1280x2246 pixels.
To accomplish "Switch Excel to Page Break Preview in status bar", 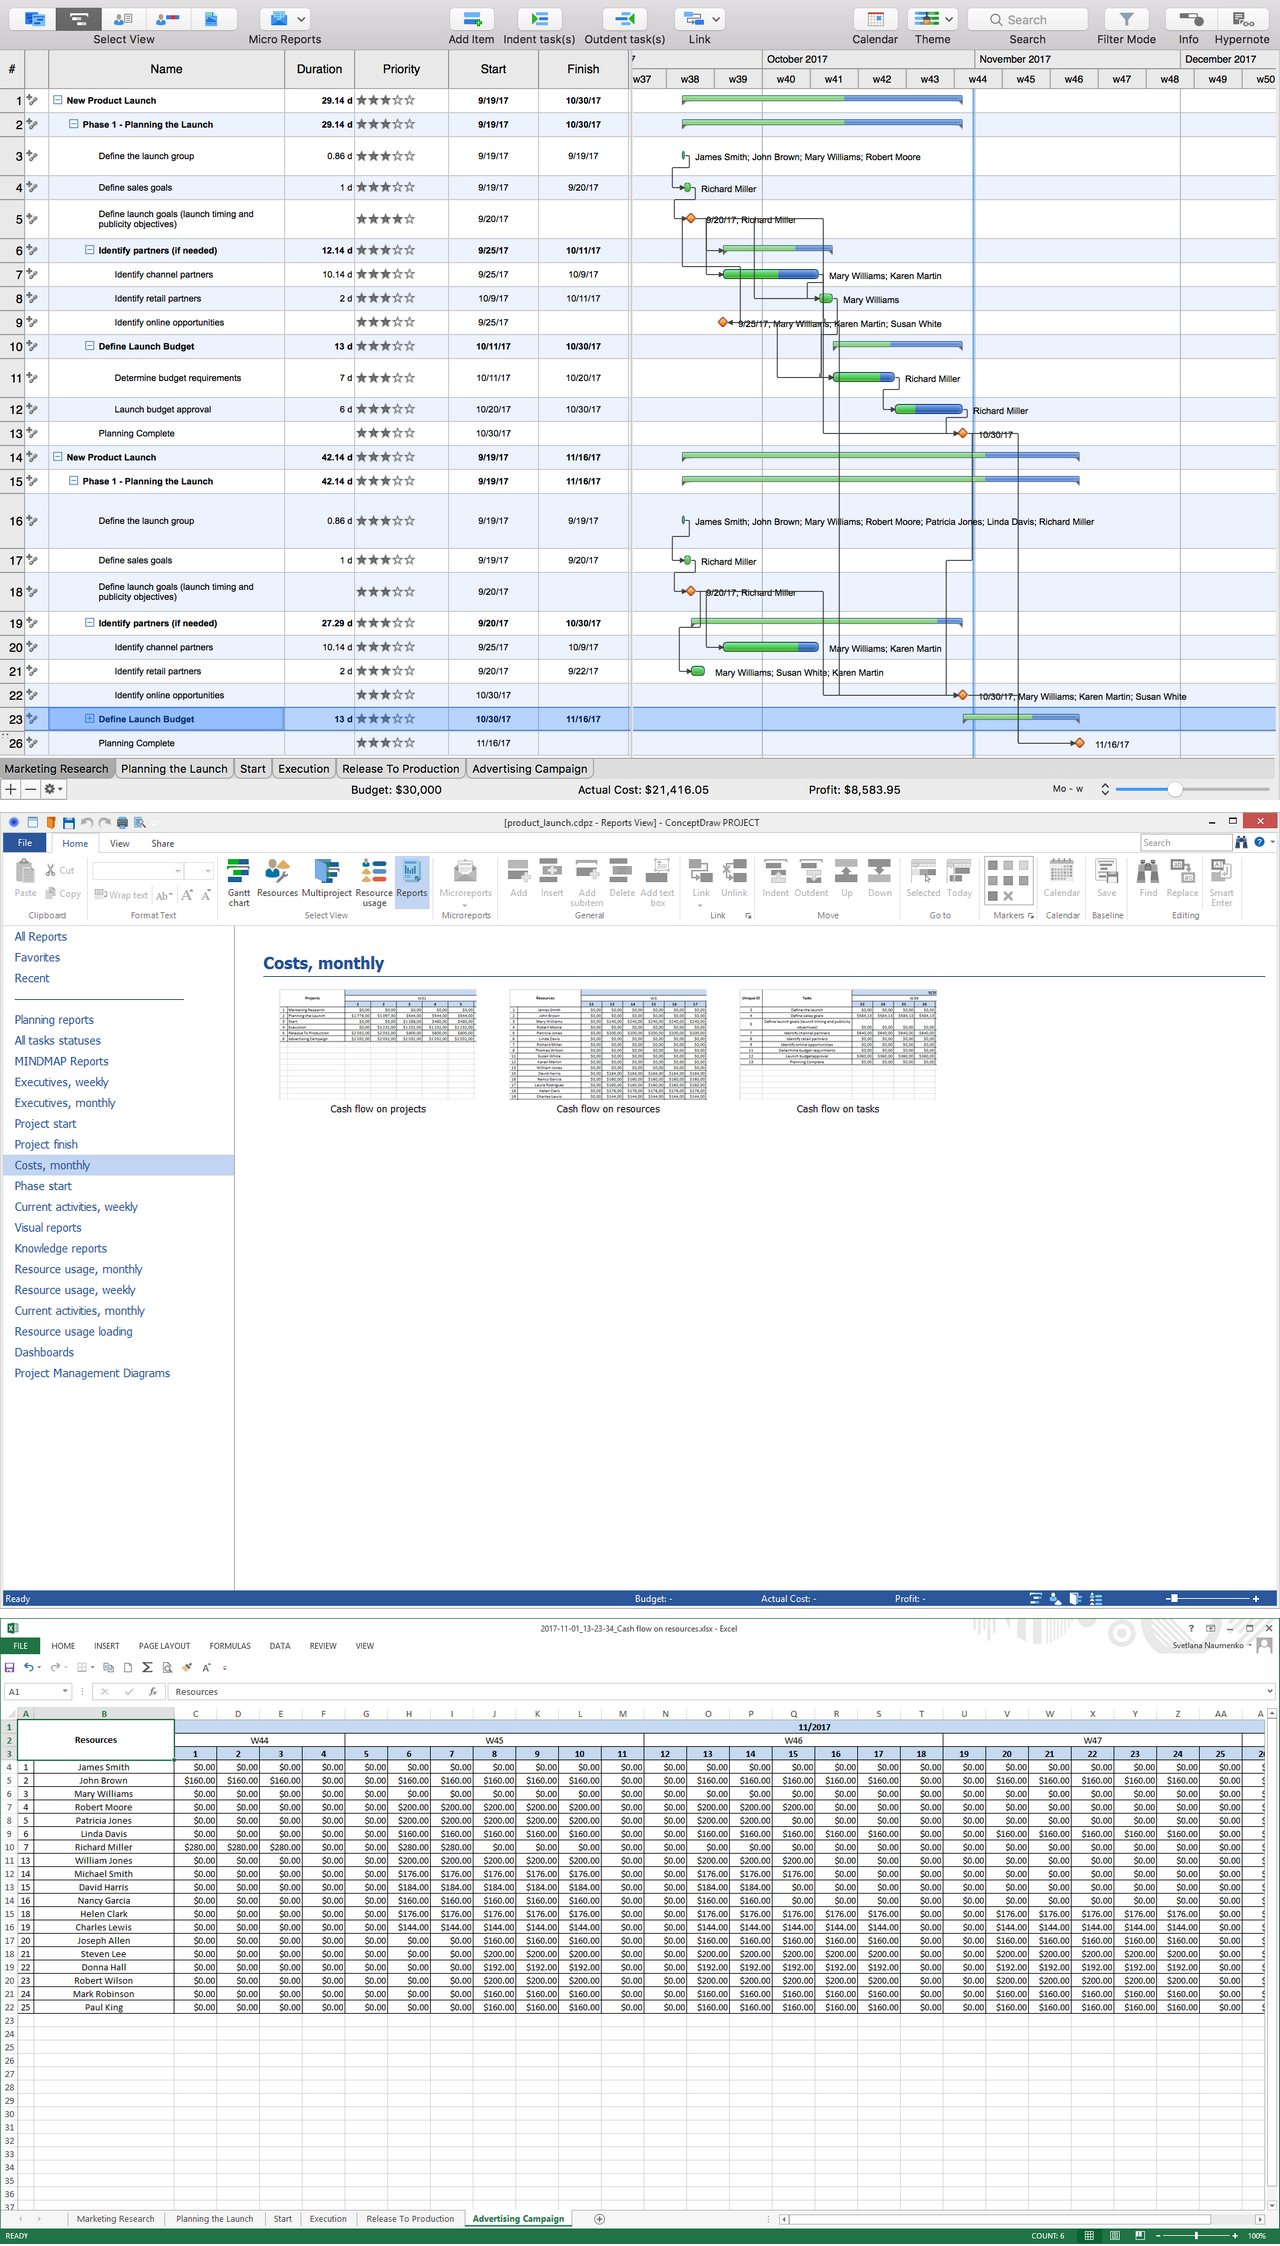I will pyautogui.click(x=1140, y=2236).
